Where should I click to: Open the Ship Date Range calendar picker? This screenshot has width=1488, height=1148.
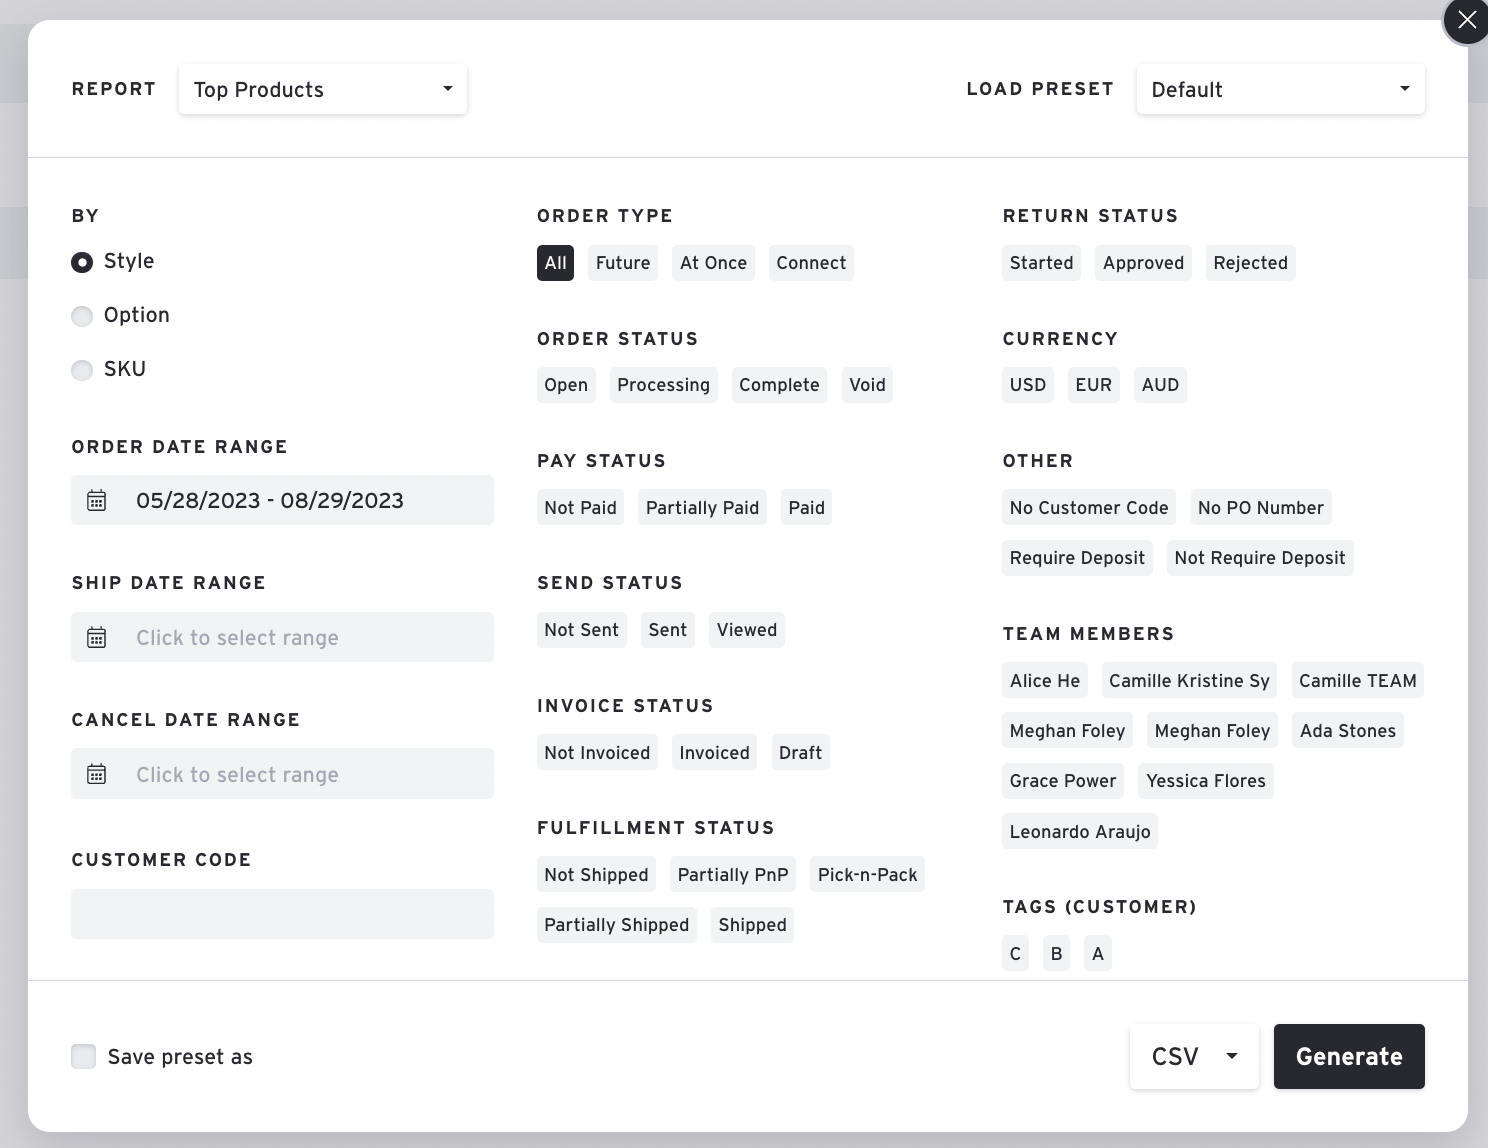[x=282, y=637]
